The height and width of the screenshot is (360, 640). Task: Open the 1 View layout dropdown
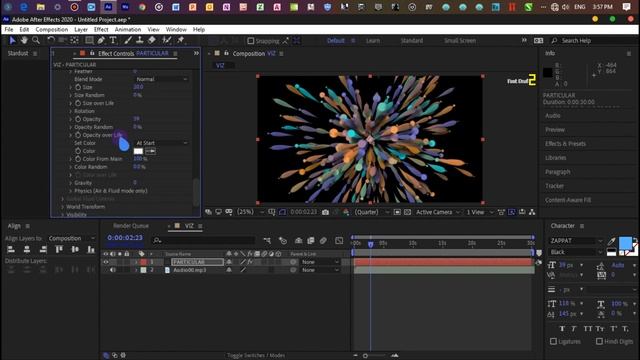coord(480,212)
